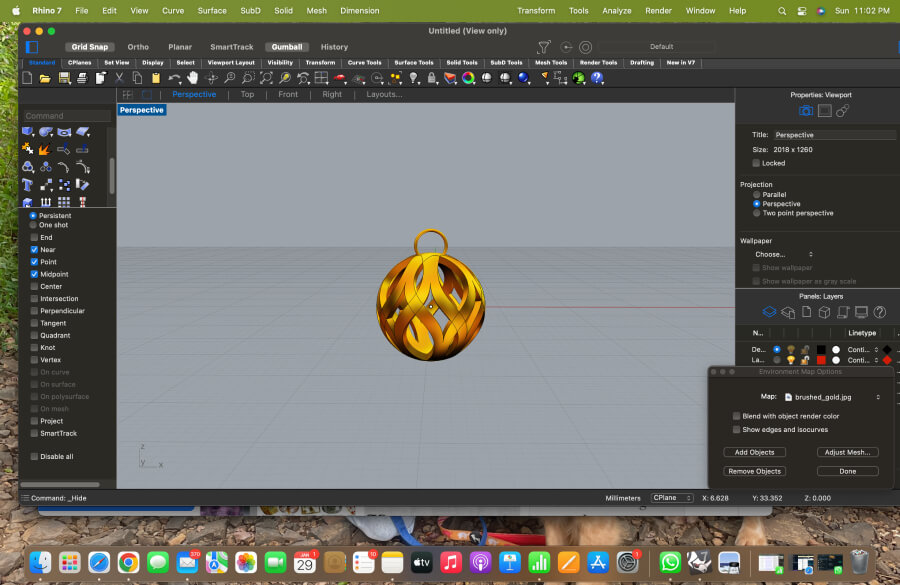The image size is (900, 585).
Task: Click the Help question mark panel icon
Action: pyautogui.click(x=880, y=312)
